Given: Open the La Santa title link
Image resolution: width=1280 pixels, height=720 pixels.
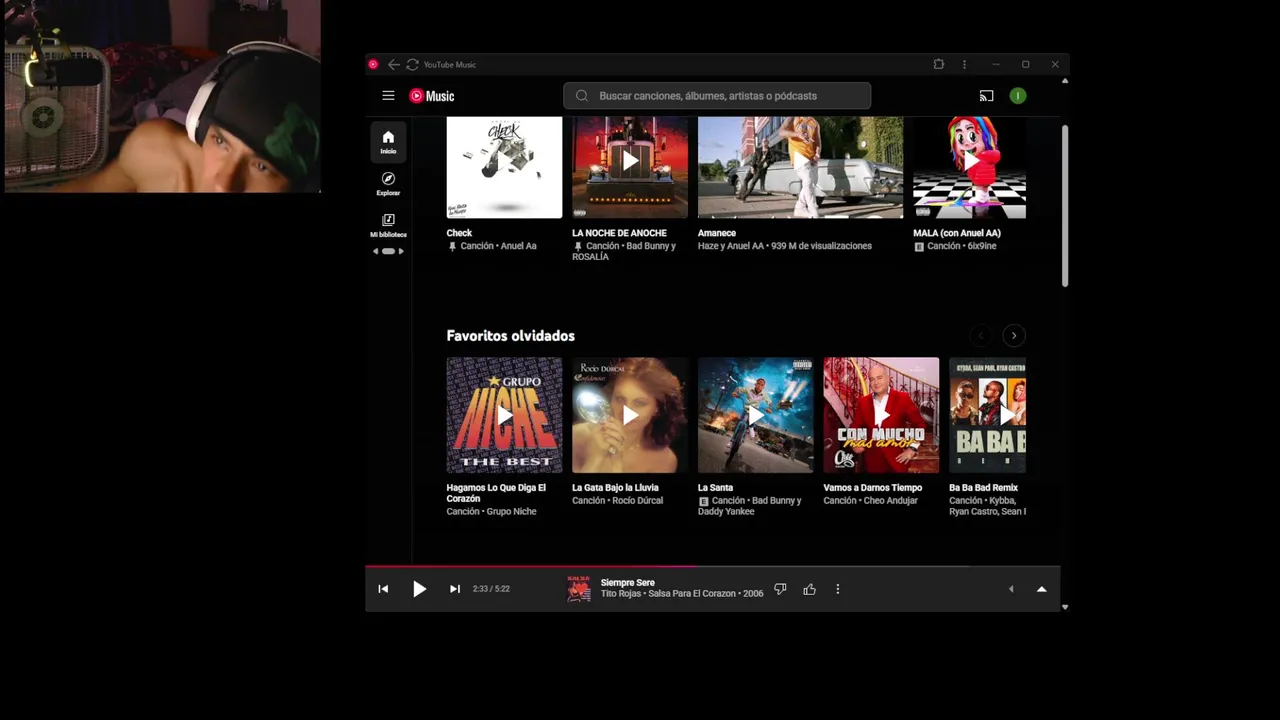Looking at the screenshot, I should click(x=715, y=488).
